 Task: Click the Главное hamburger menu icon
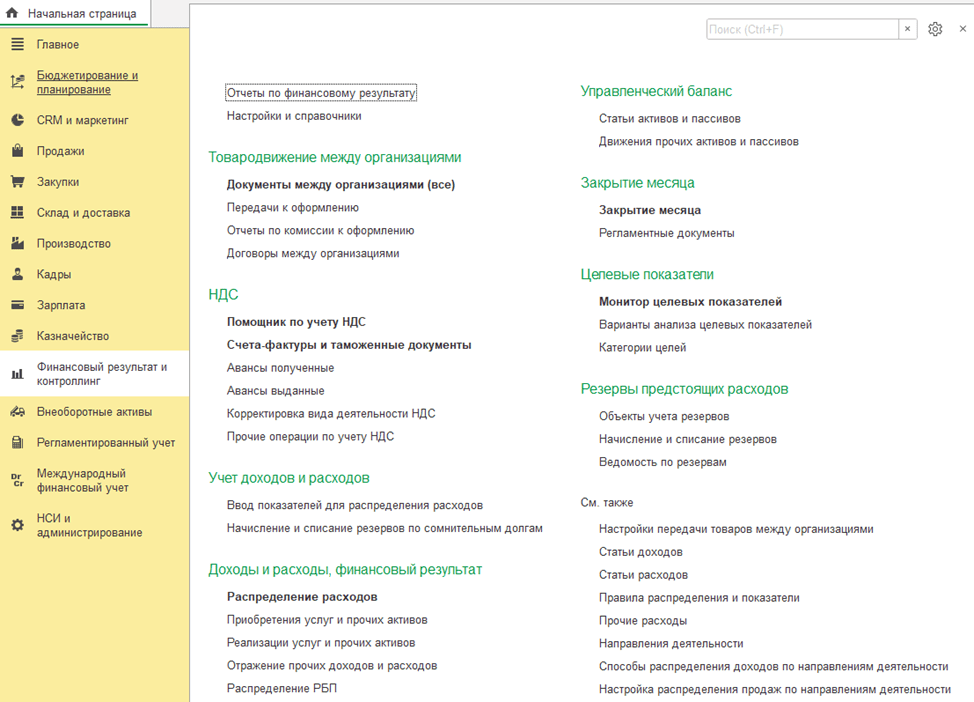(x=17, y=45)
